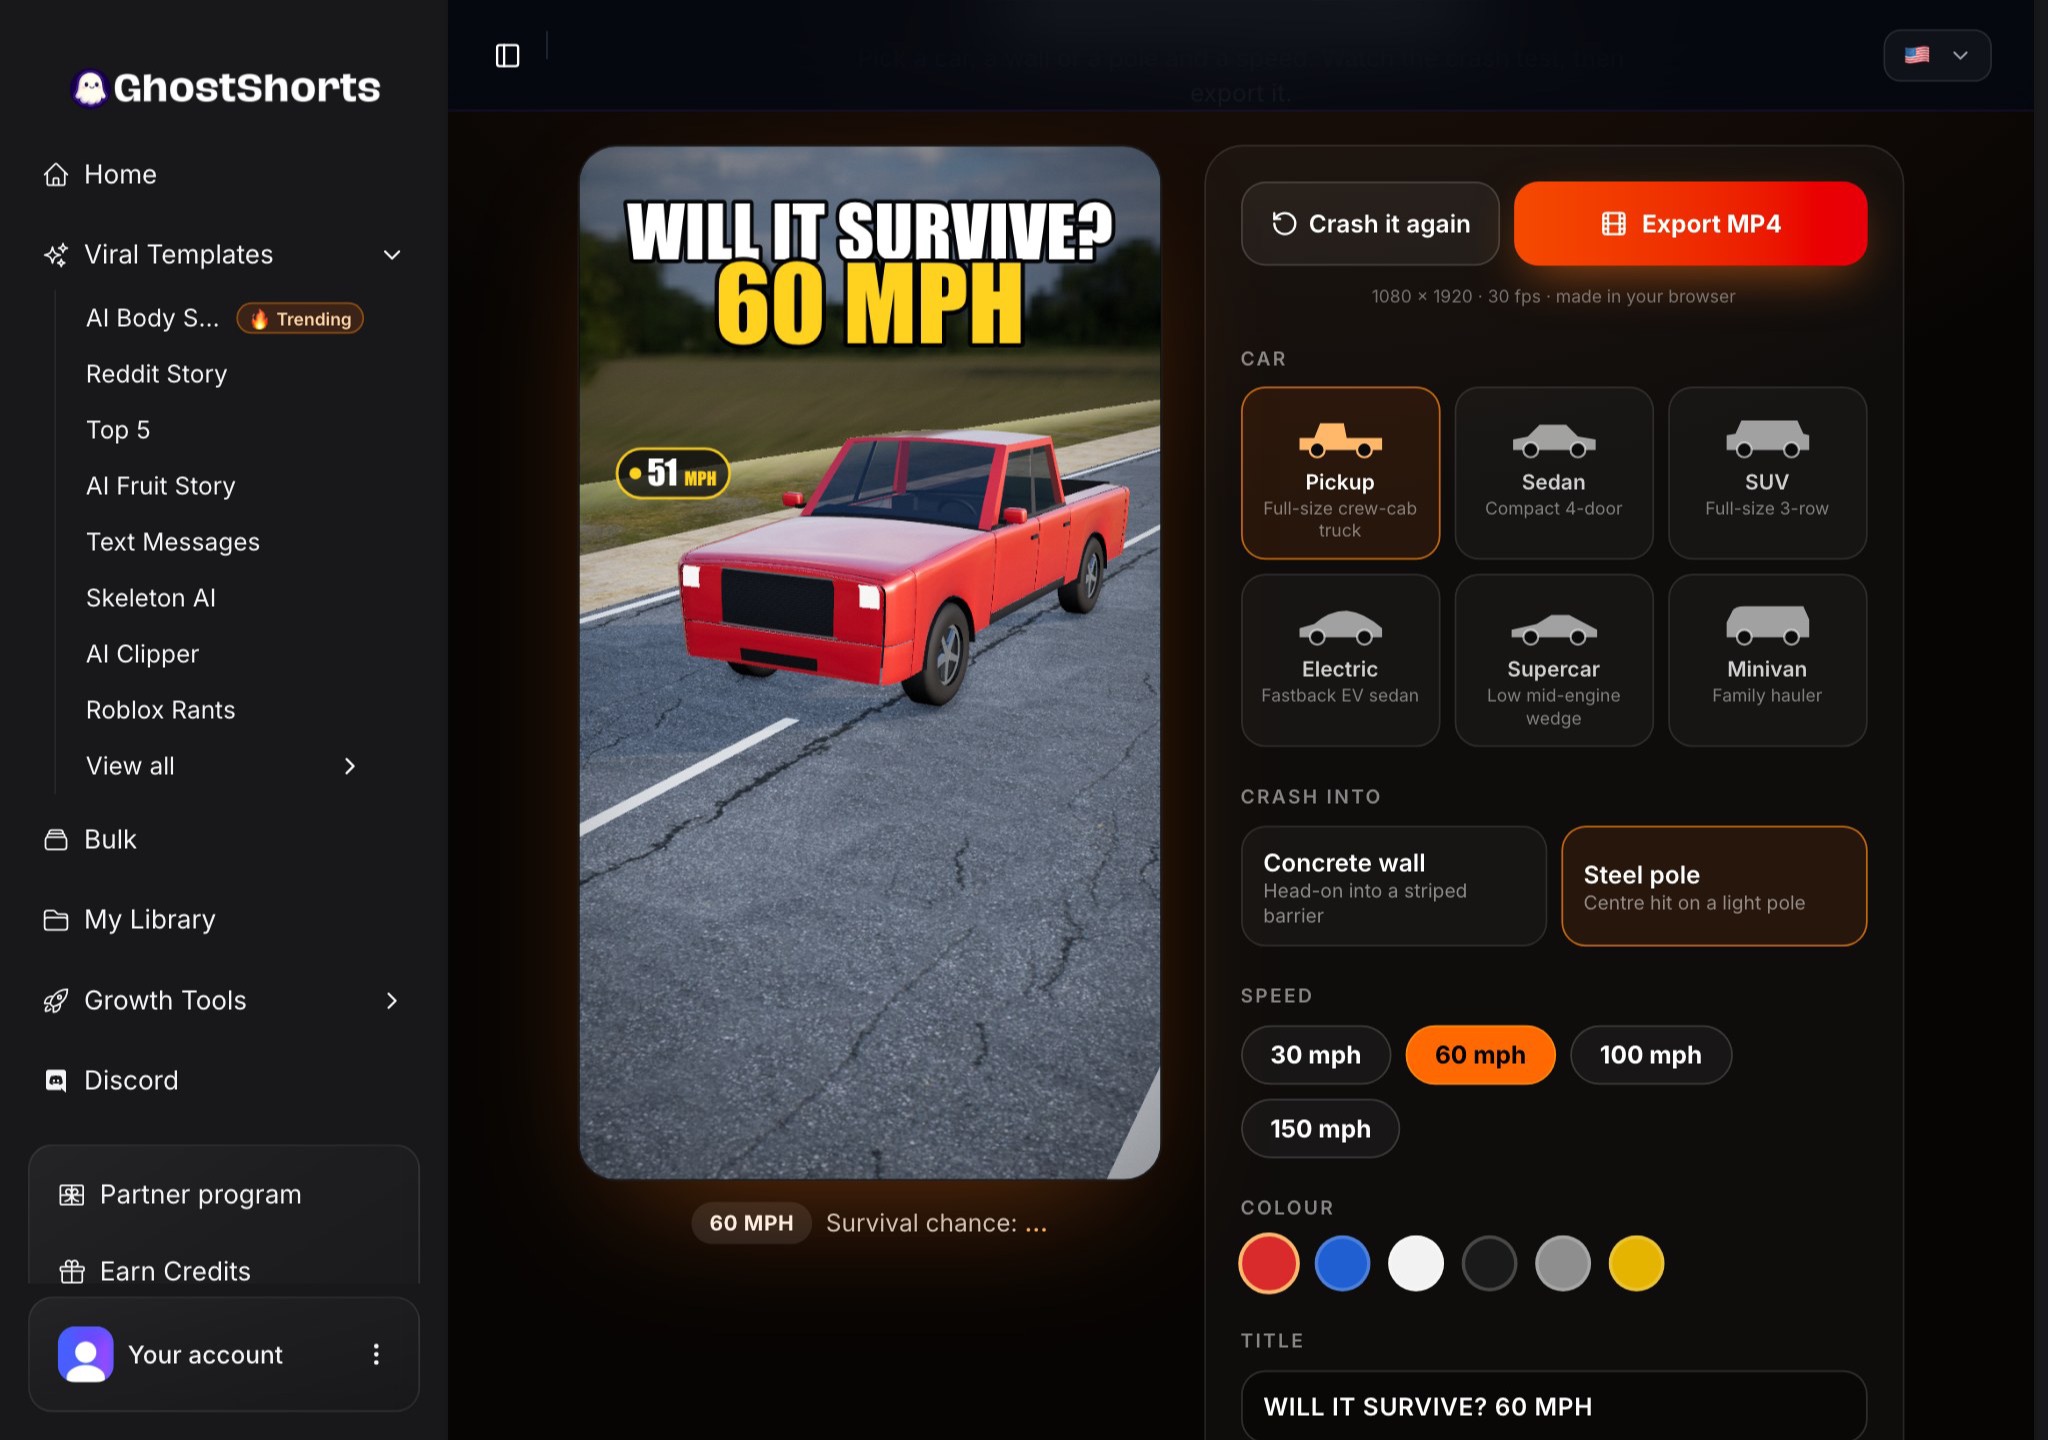Set speed to 100 mph
Viewport: 2048px width, 1440px height.
click(x=1651, y=1055)
